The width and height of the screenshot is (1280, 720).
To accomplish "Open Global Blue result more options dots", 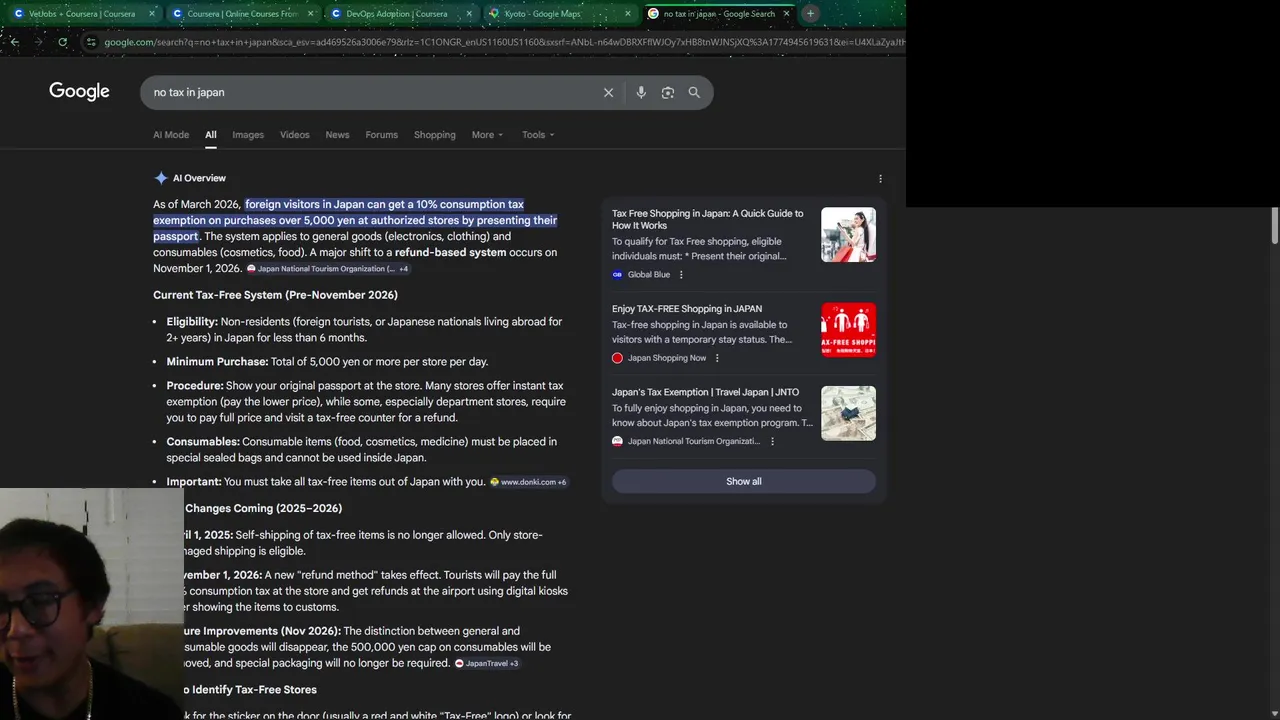I will pyautogui.click(x=682, y=275).
